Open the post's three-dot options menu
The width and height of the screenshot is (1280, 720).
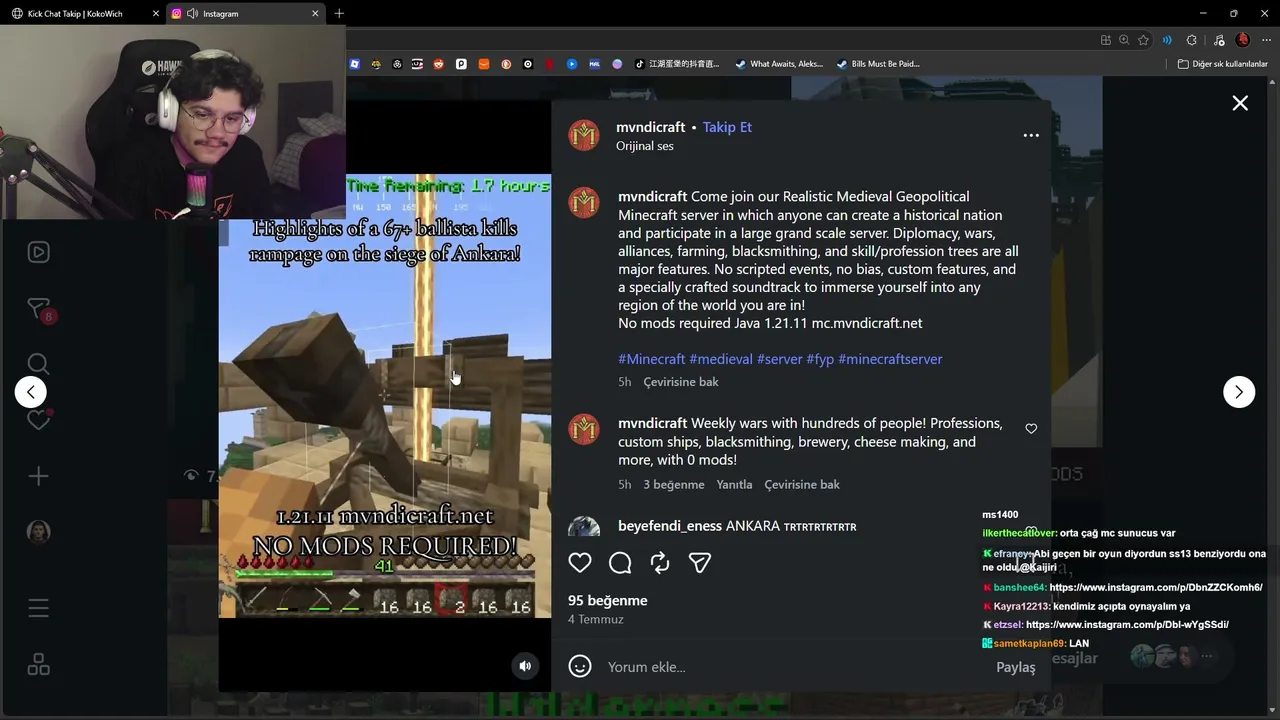tap(1031, 136)
